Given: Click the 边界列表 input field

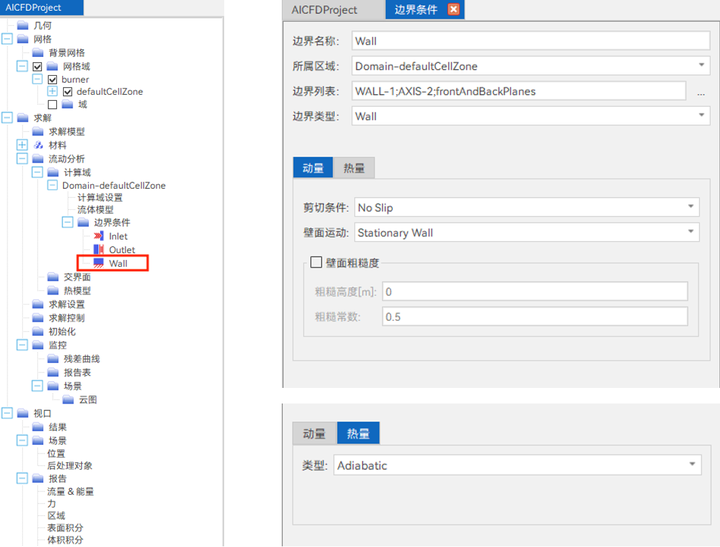Looking at the screenshot, I should point(519,91).
